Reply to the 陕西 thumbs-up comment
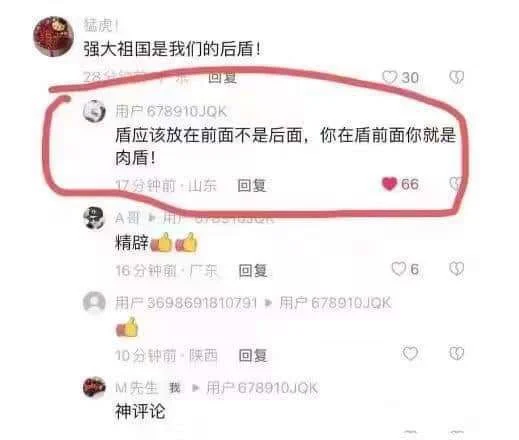Screen dimensions: 519x440 [253, 355]
